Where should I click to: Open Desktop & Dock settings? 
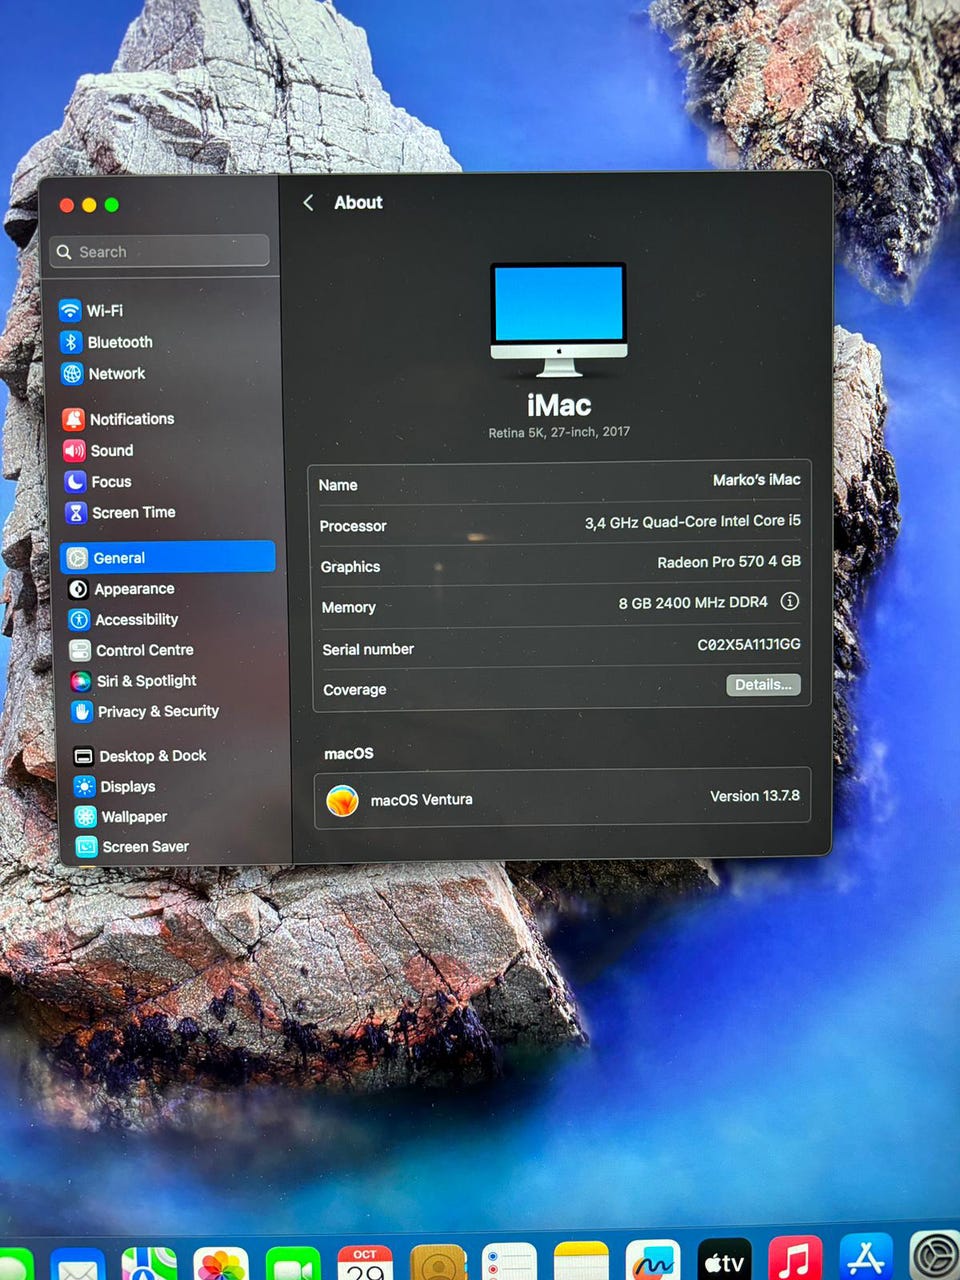pyautogui.click(x=140, y=756)
